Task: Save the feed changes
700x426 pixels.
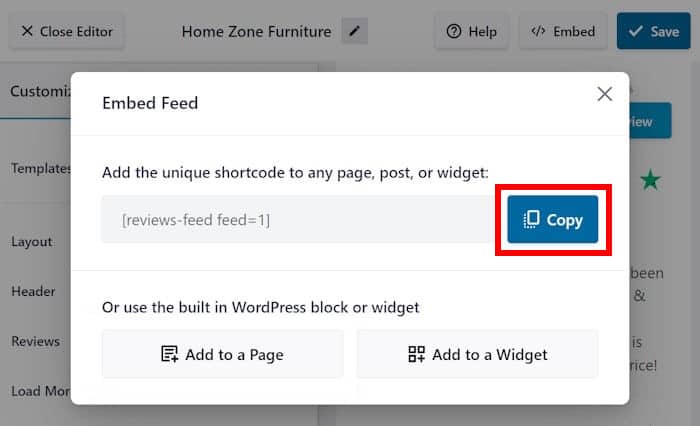Action: (x=653, y=31)
